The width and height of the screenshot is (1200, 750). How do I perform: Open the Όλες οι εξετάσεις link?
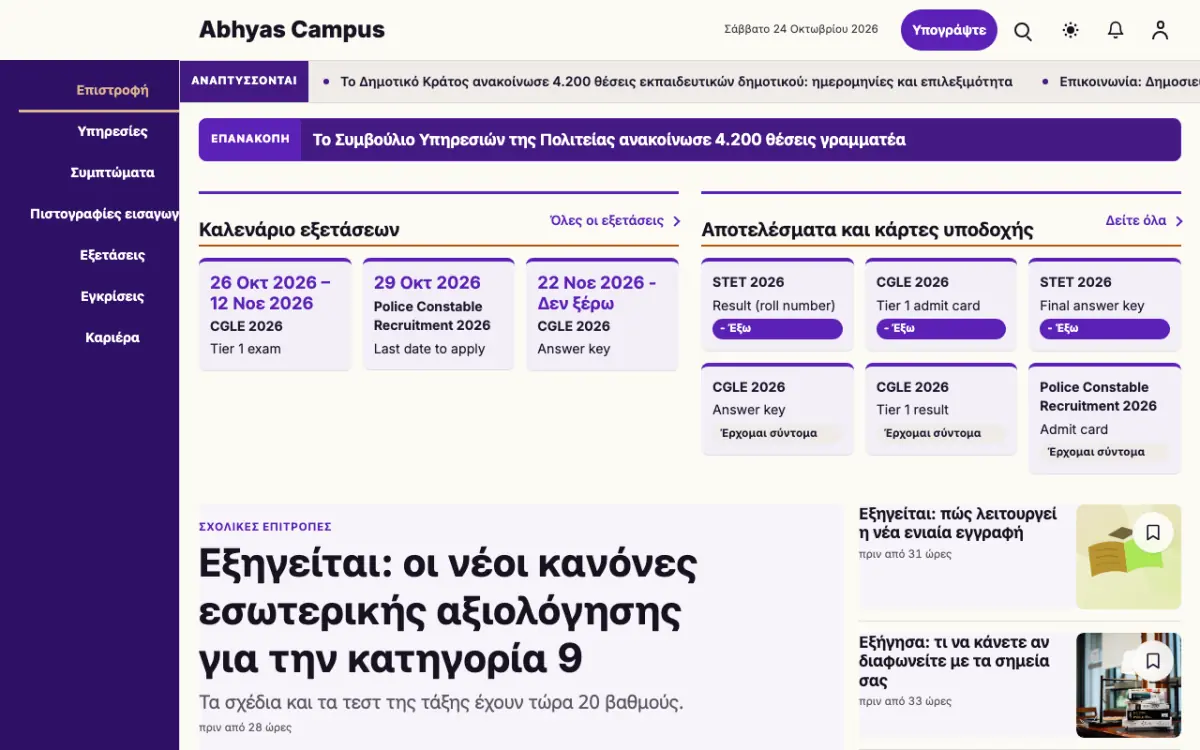click(607, 221)
